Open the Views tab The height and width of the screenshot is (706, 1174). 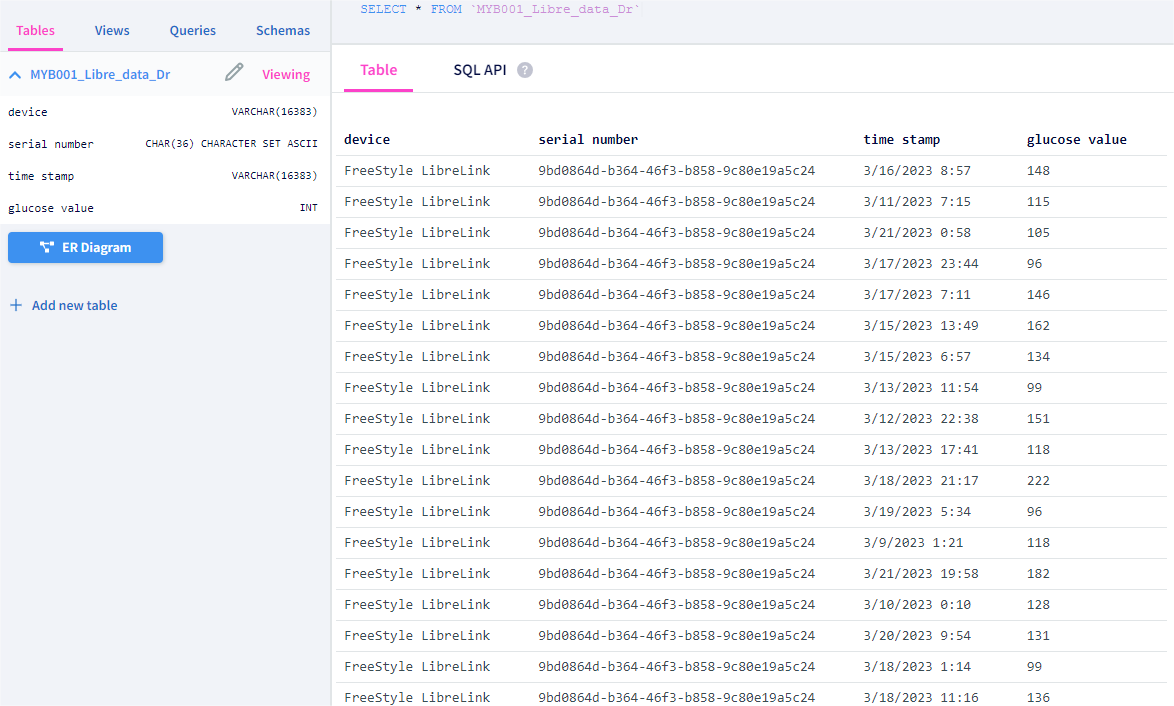click(112, 30)
